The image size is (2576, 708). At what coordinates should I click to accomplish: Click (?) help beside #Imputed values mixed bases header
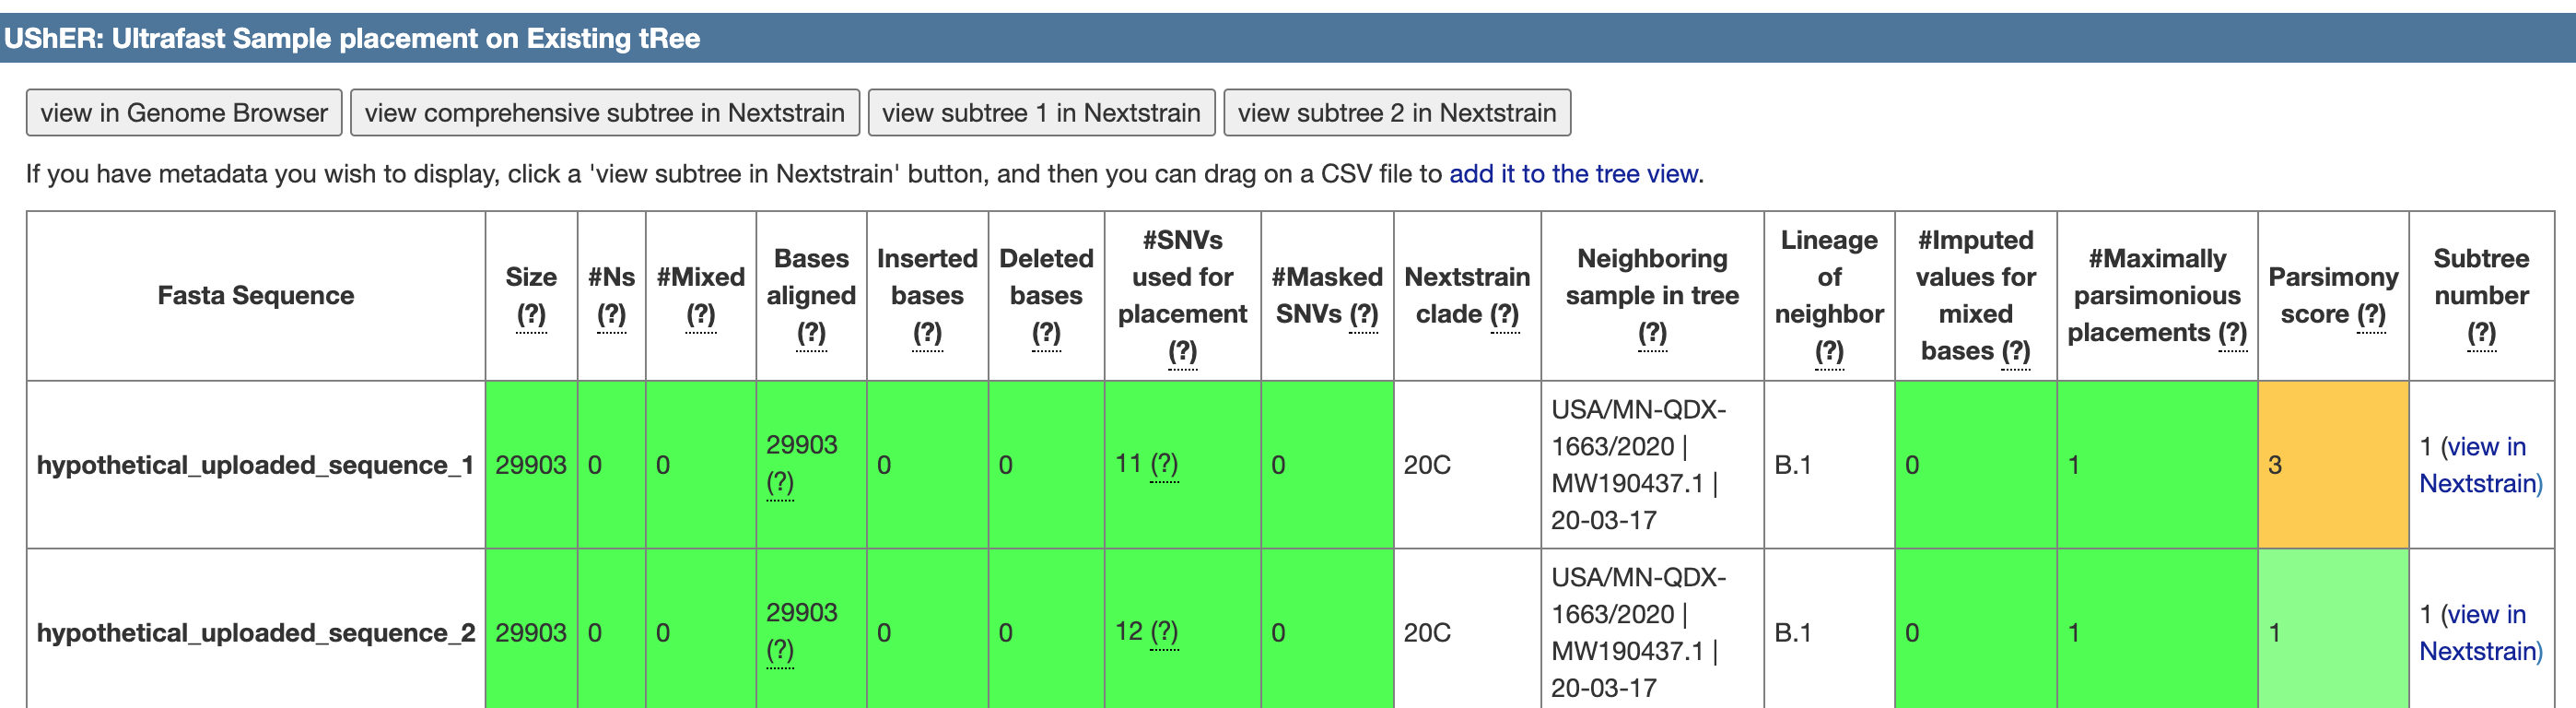pyautogui.click(x=2015, y=351)
